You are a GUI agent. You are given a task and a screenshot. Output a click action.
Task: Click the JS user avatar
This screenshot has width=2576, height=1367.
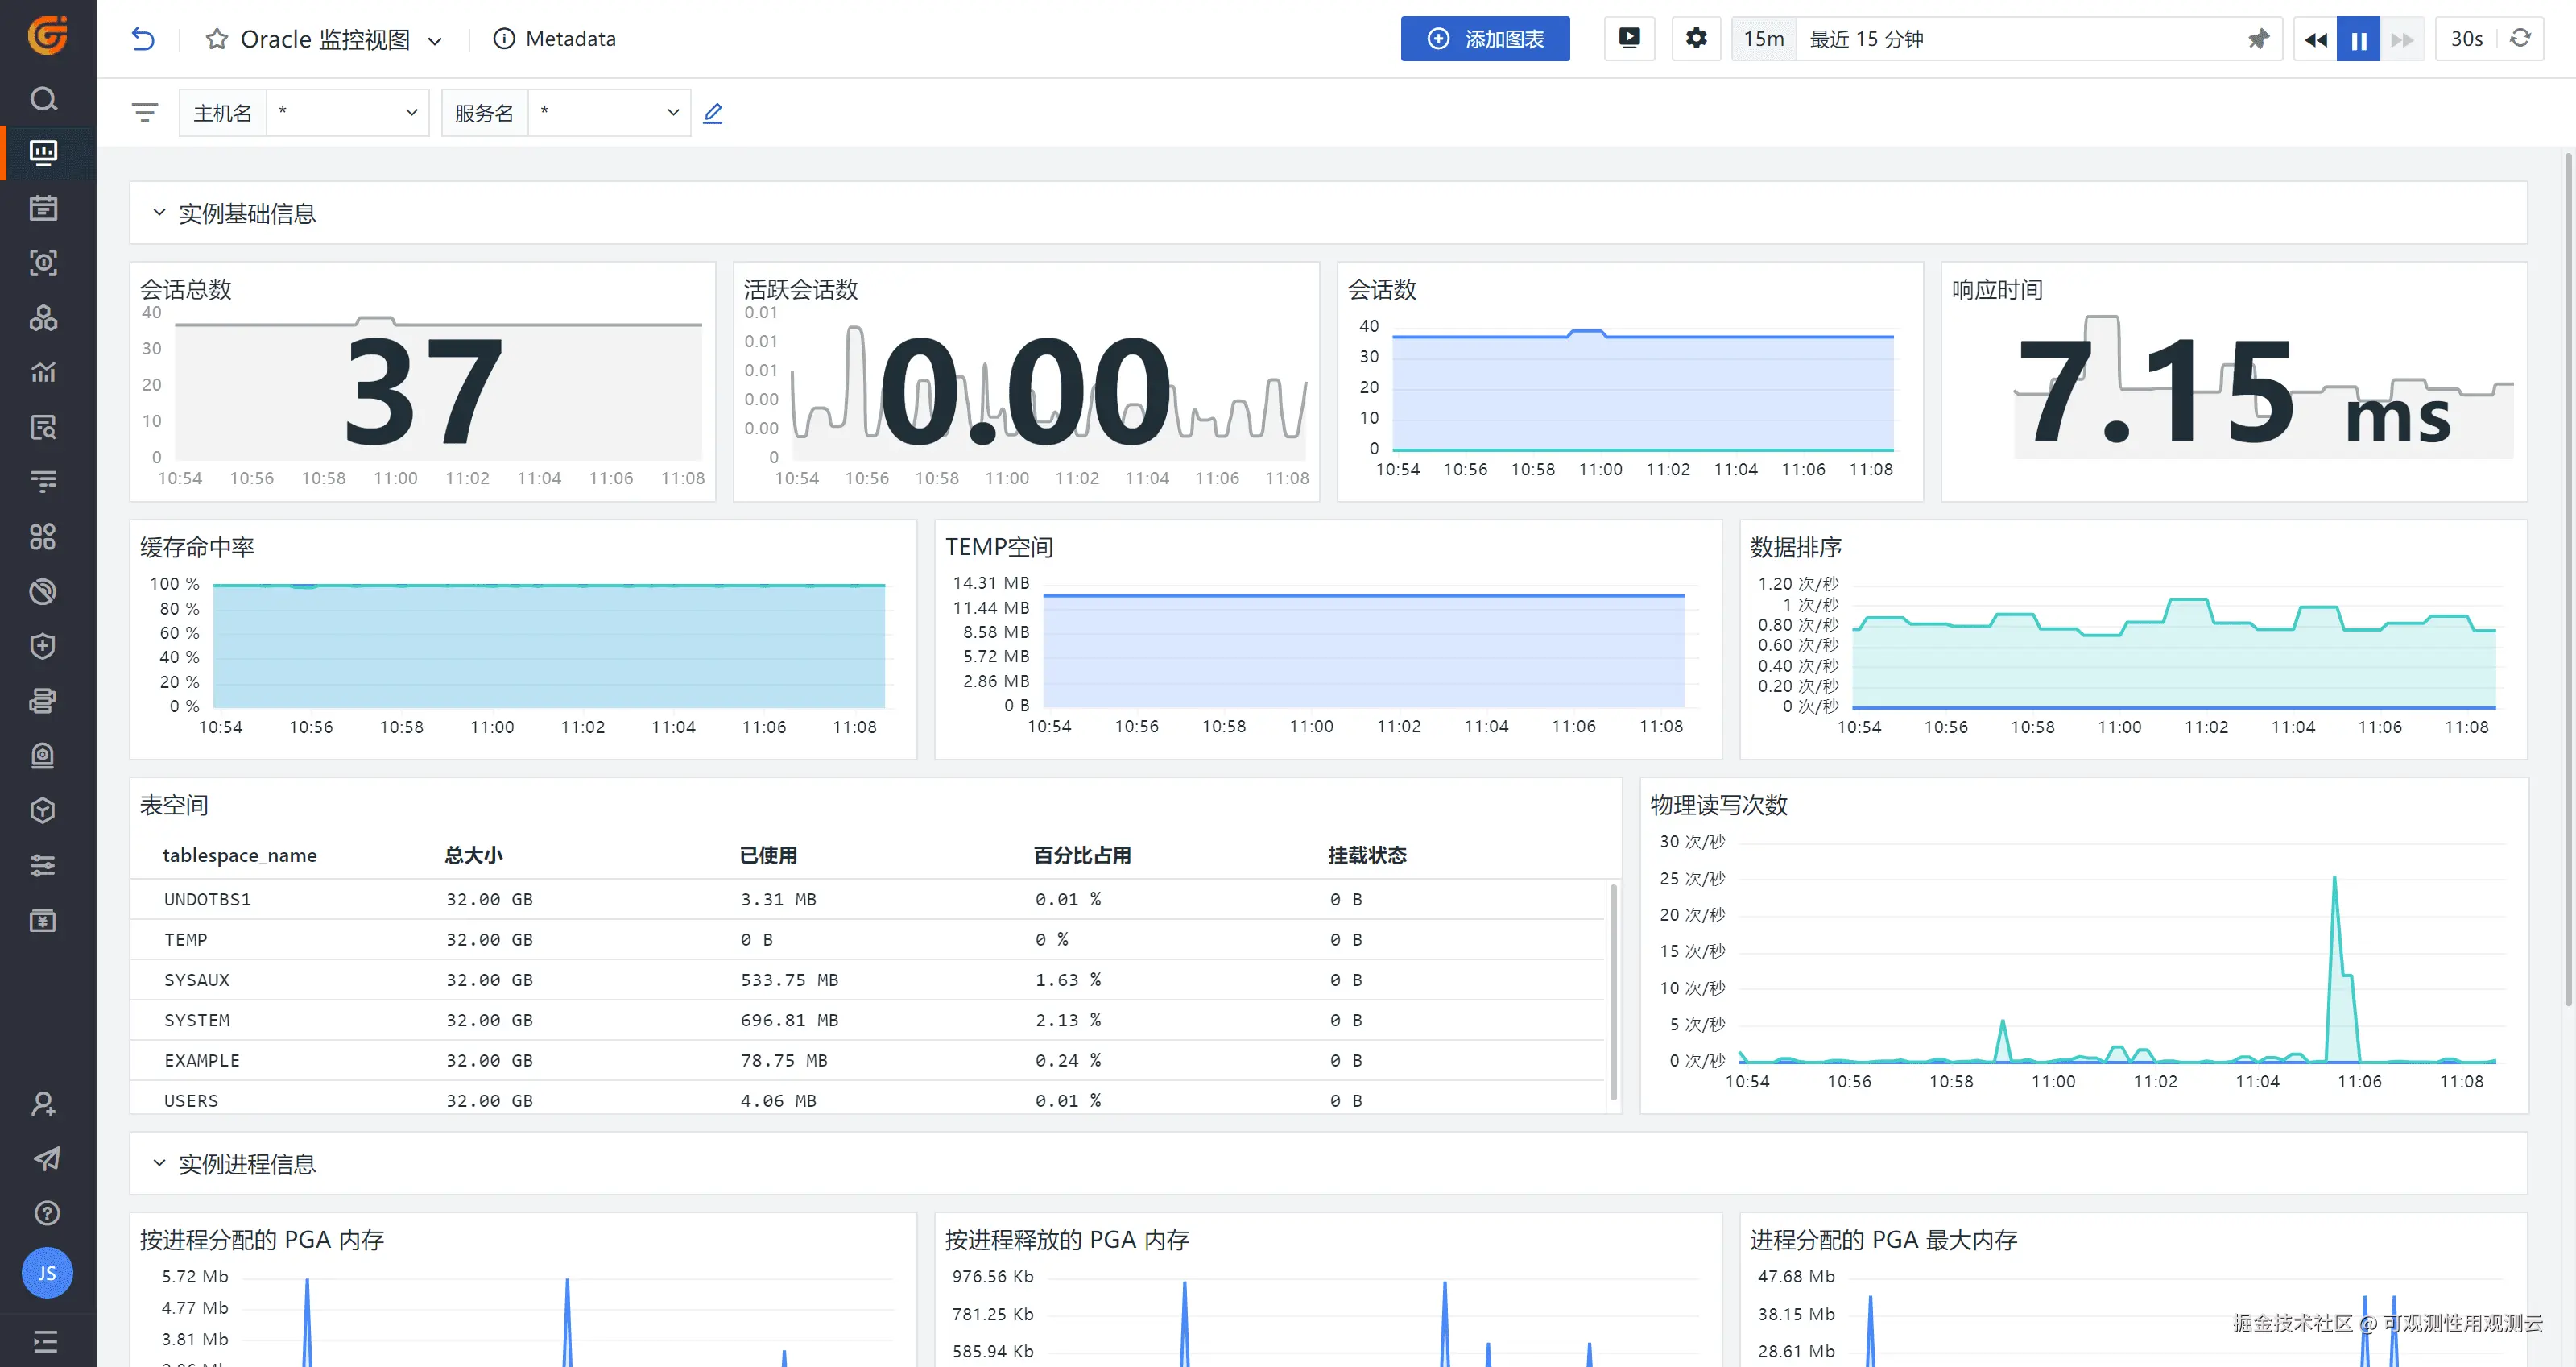pos(47,1273)
